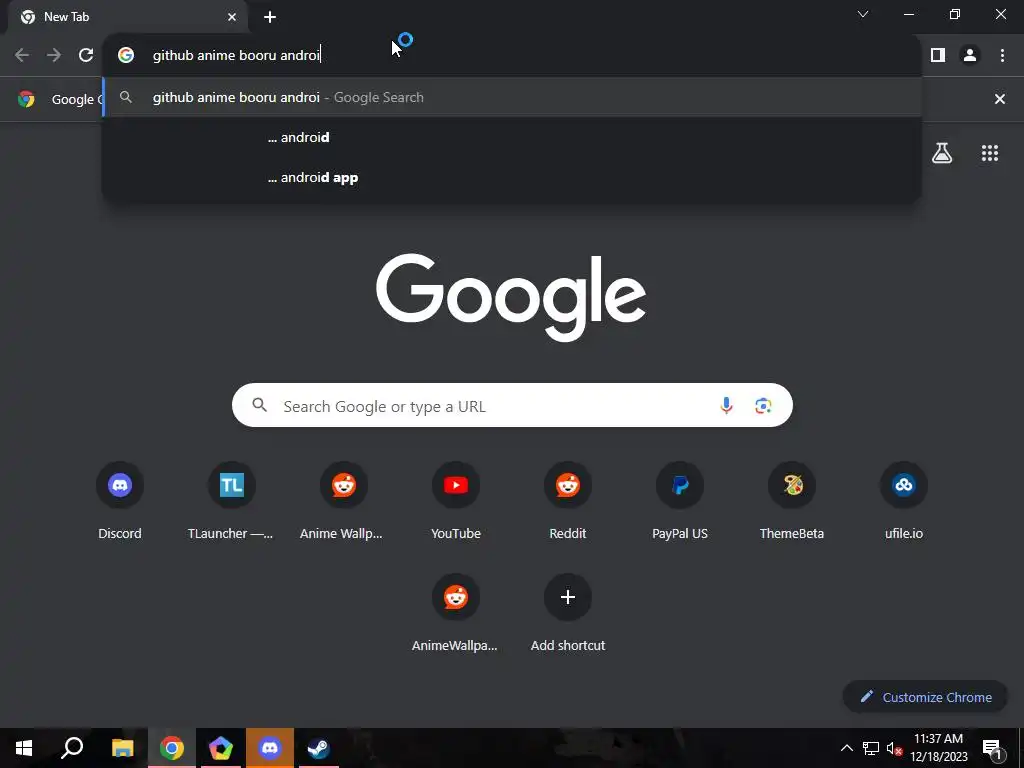
Task: Open the Chrome three-dot menu
Action: click(x=1002, y=56)
